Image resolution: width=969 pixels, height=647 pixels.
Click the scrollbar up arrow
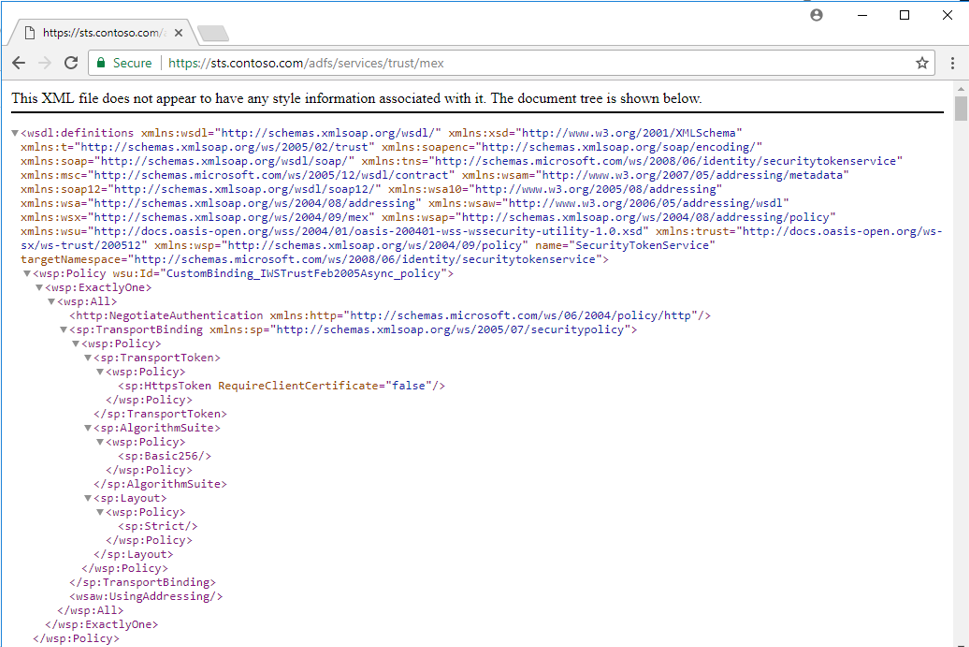[960, 89]
